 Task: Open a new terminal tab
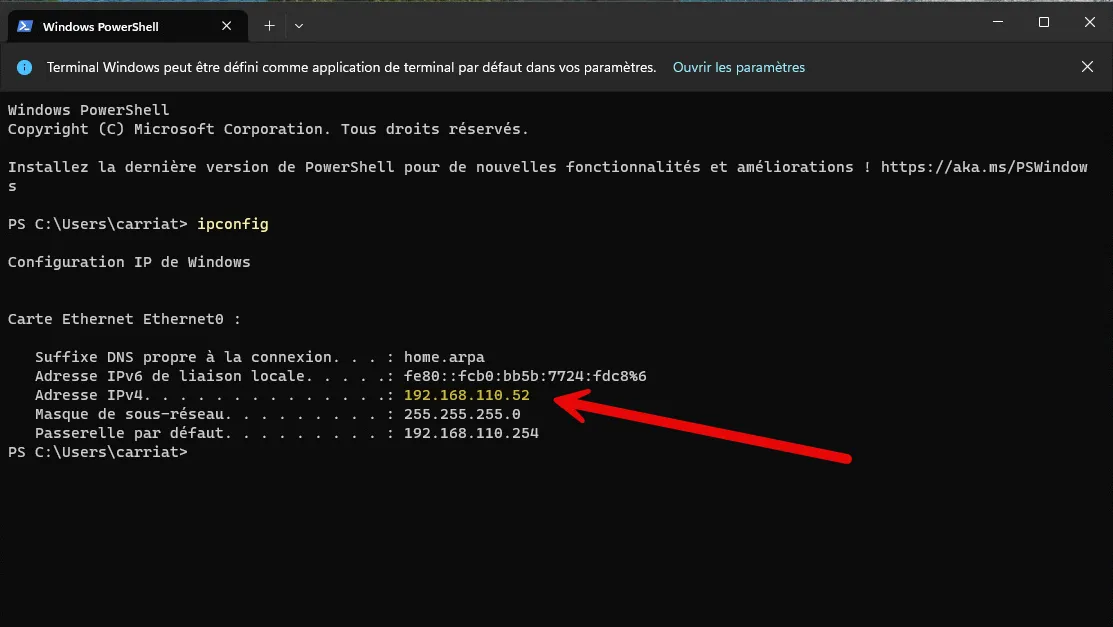[269, 26]
